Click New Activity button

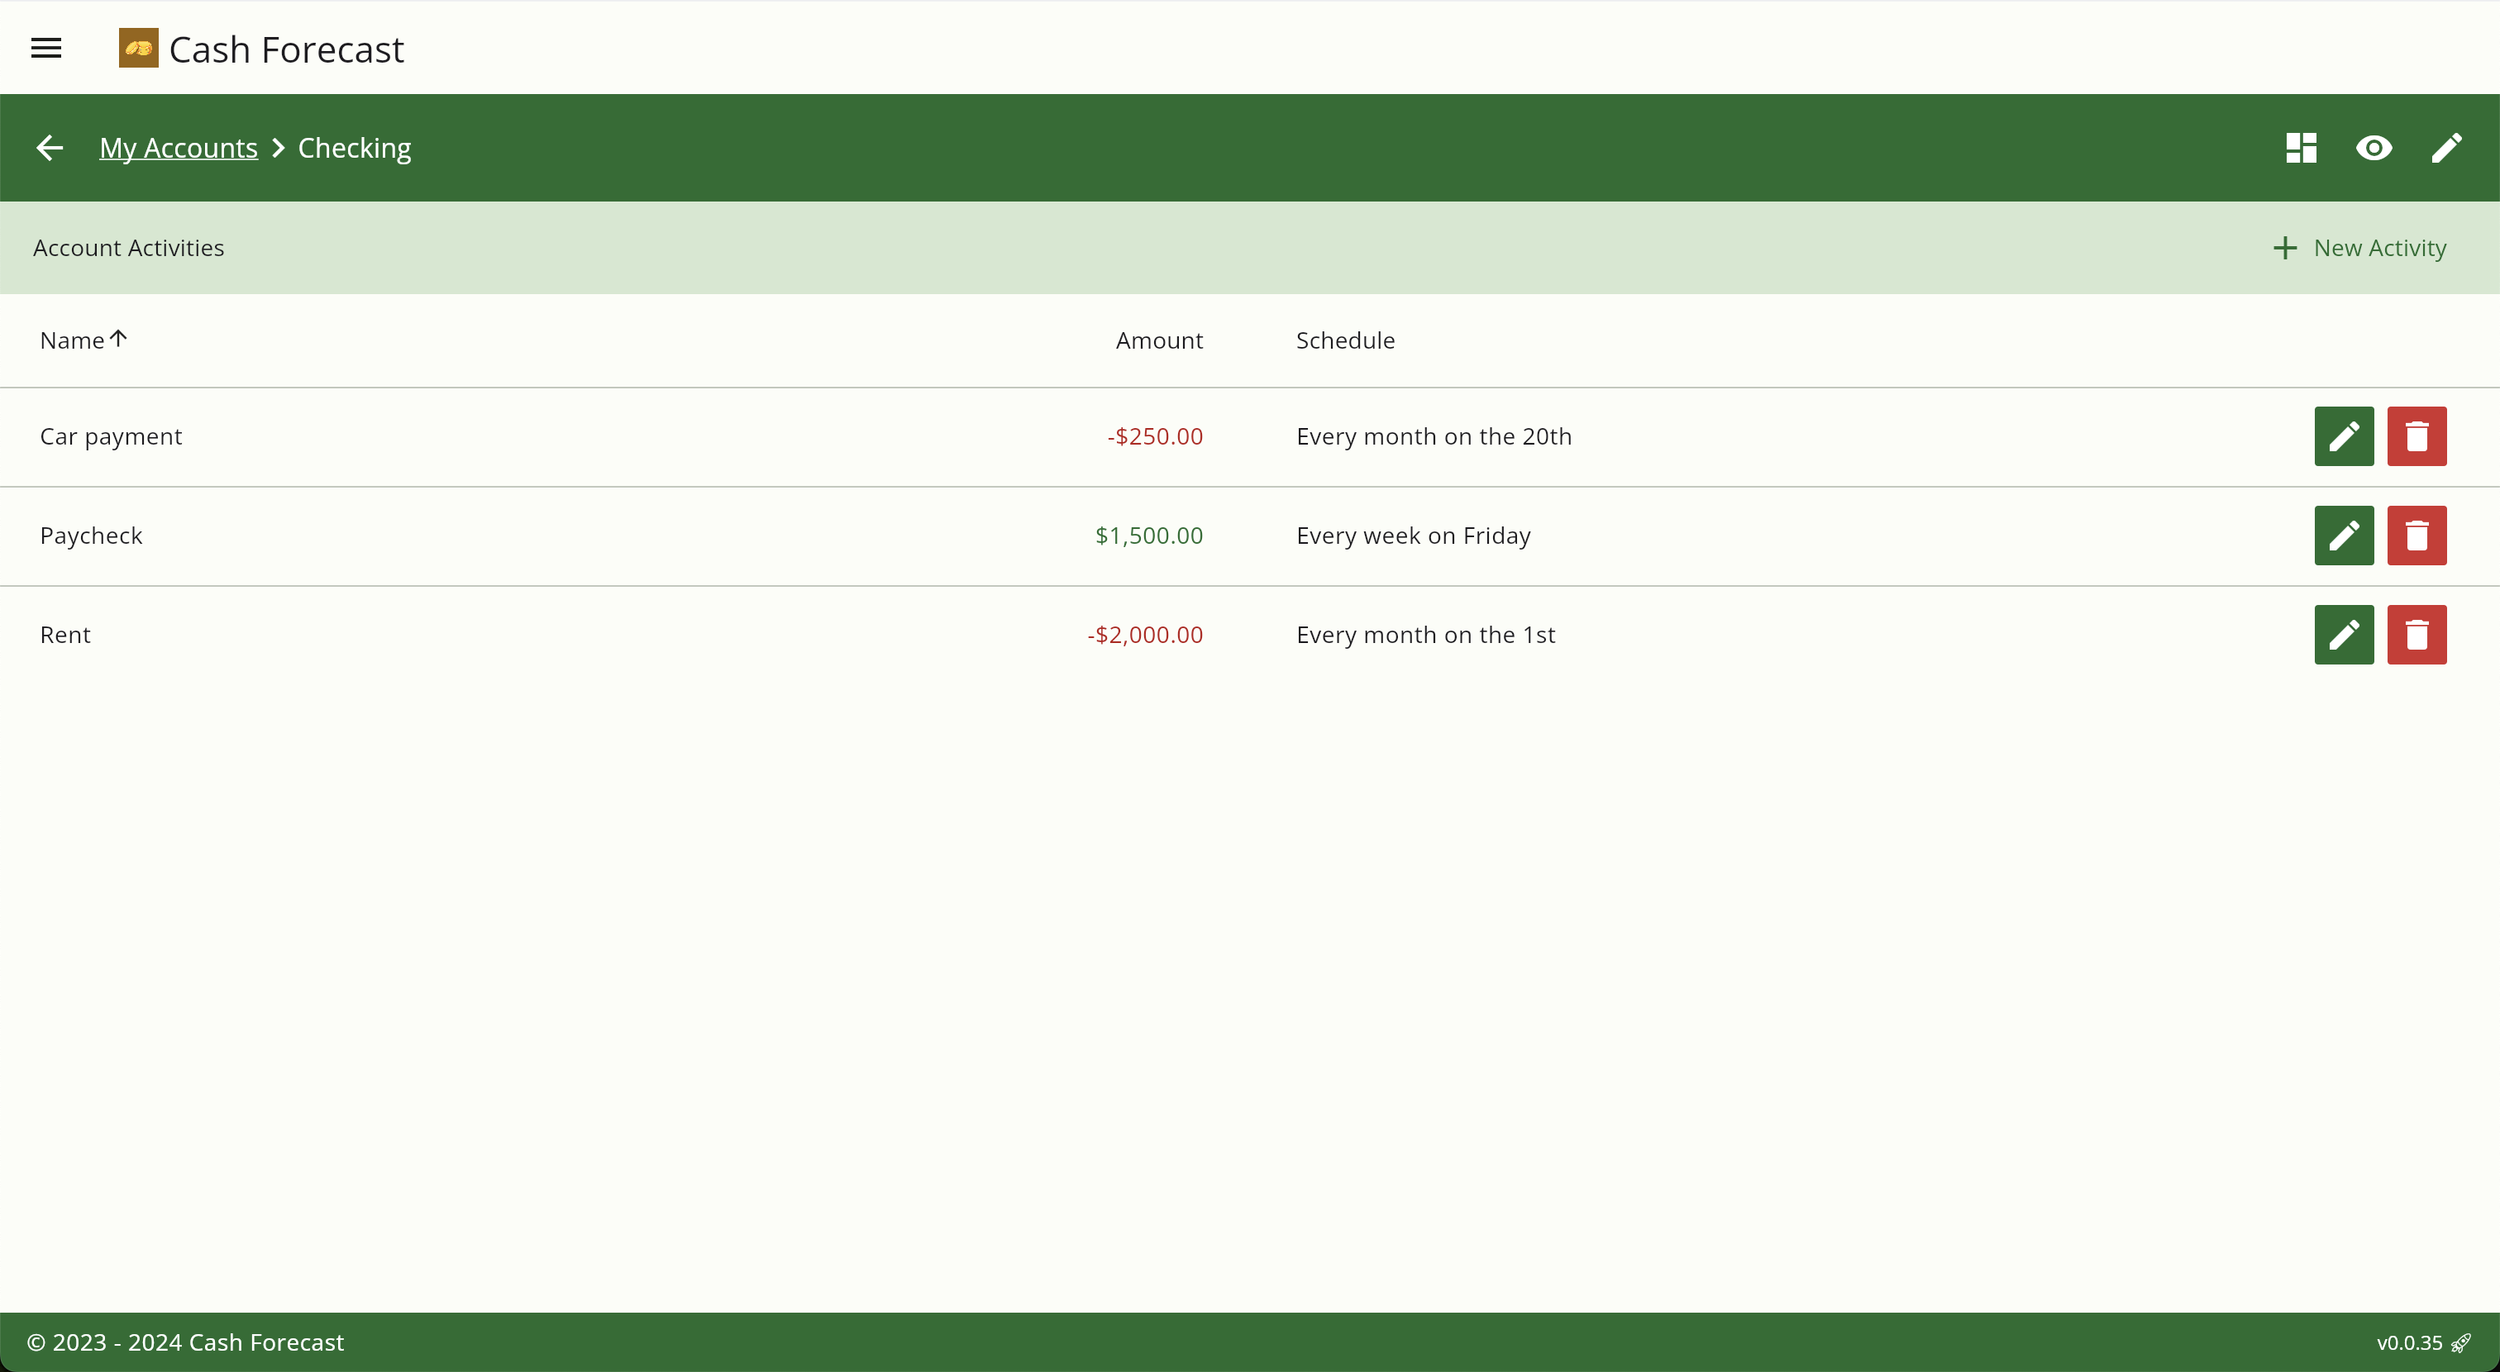point(2359,248)
